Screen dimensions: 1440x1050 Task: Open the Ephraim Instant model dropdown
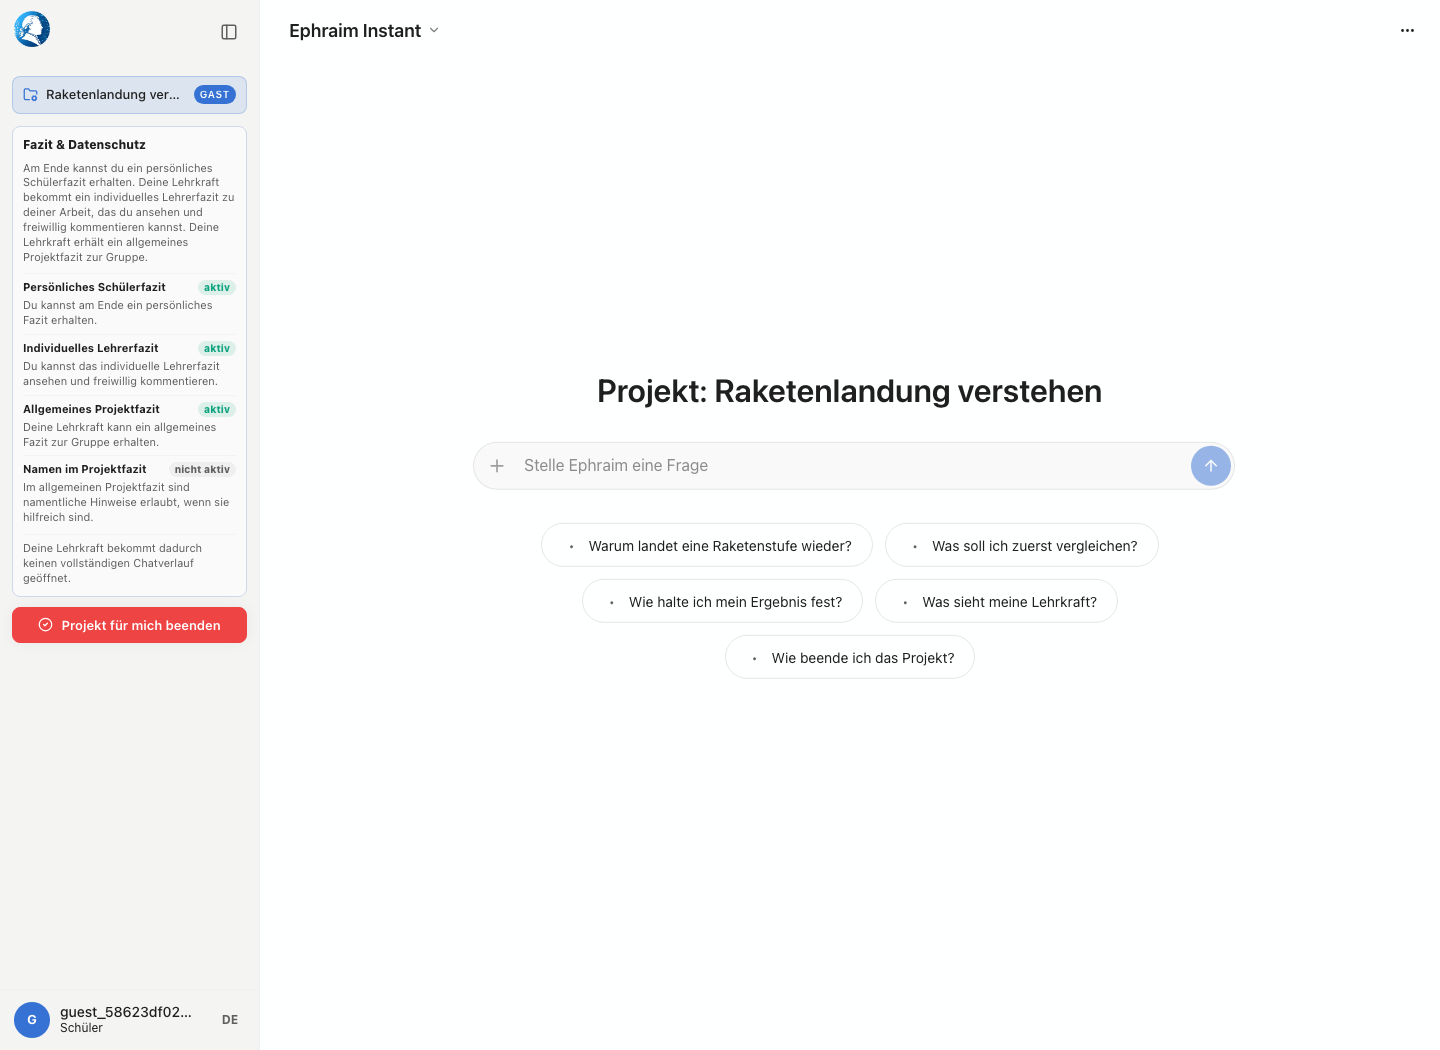364,31
